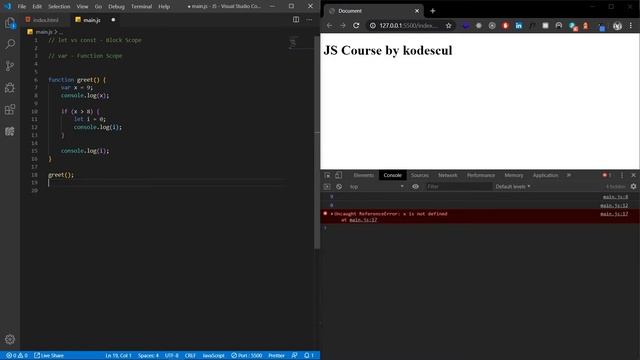Toggle the console sidebar

coord(327,187)
